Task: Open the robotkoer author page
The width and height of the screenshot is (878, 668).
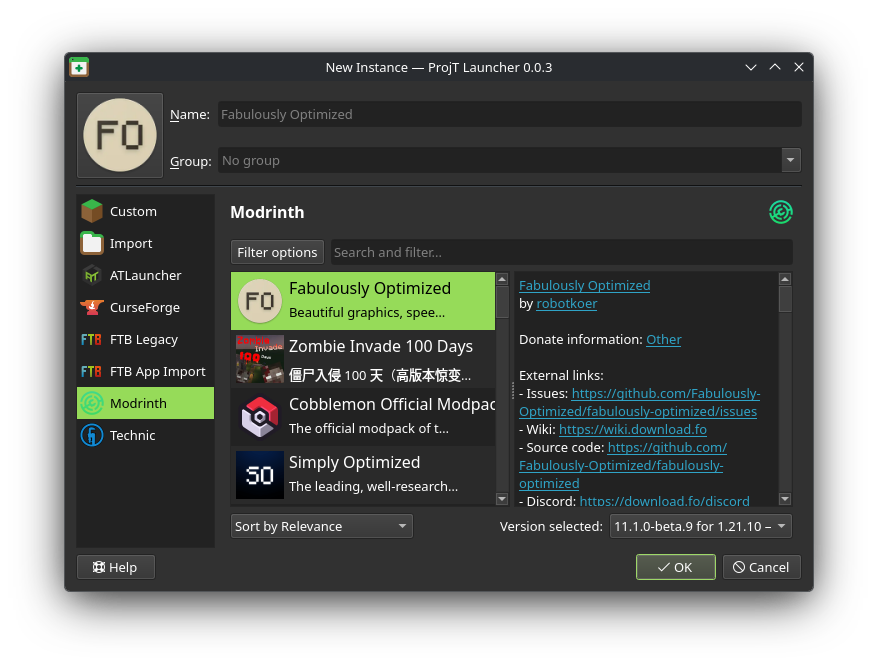Action: tap(566, 303)
